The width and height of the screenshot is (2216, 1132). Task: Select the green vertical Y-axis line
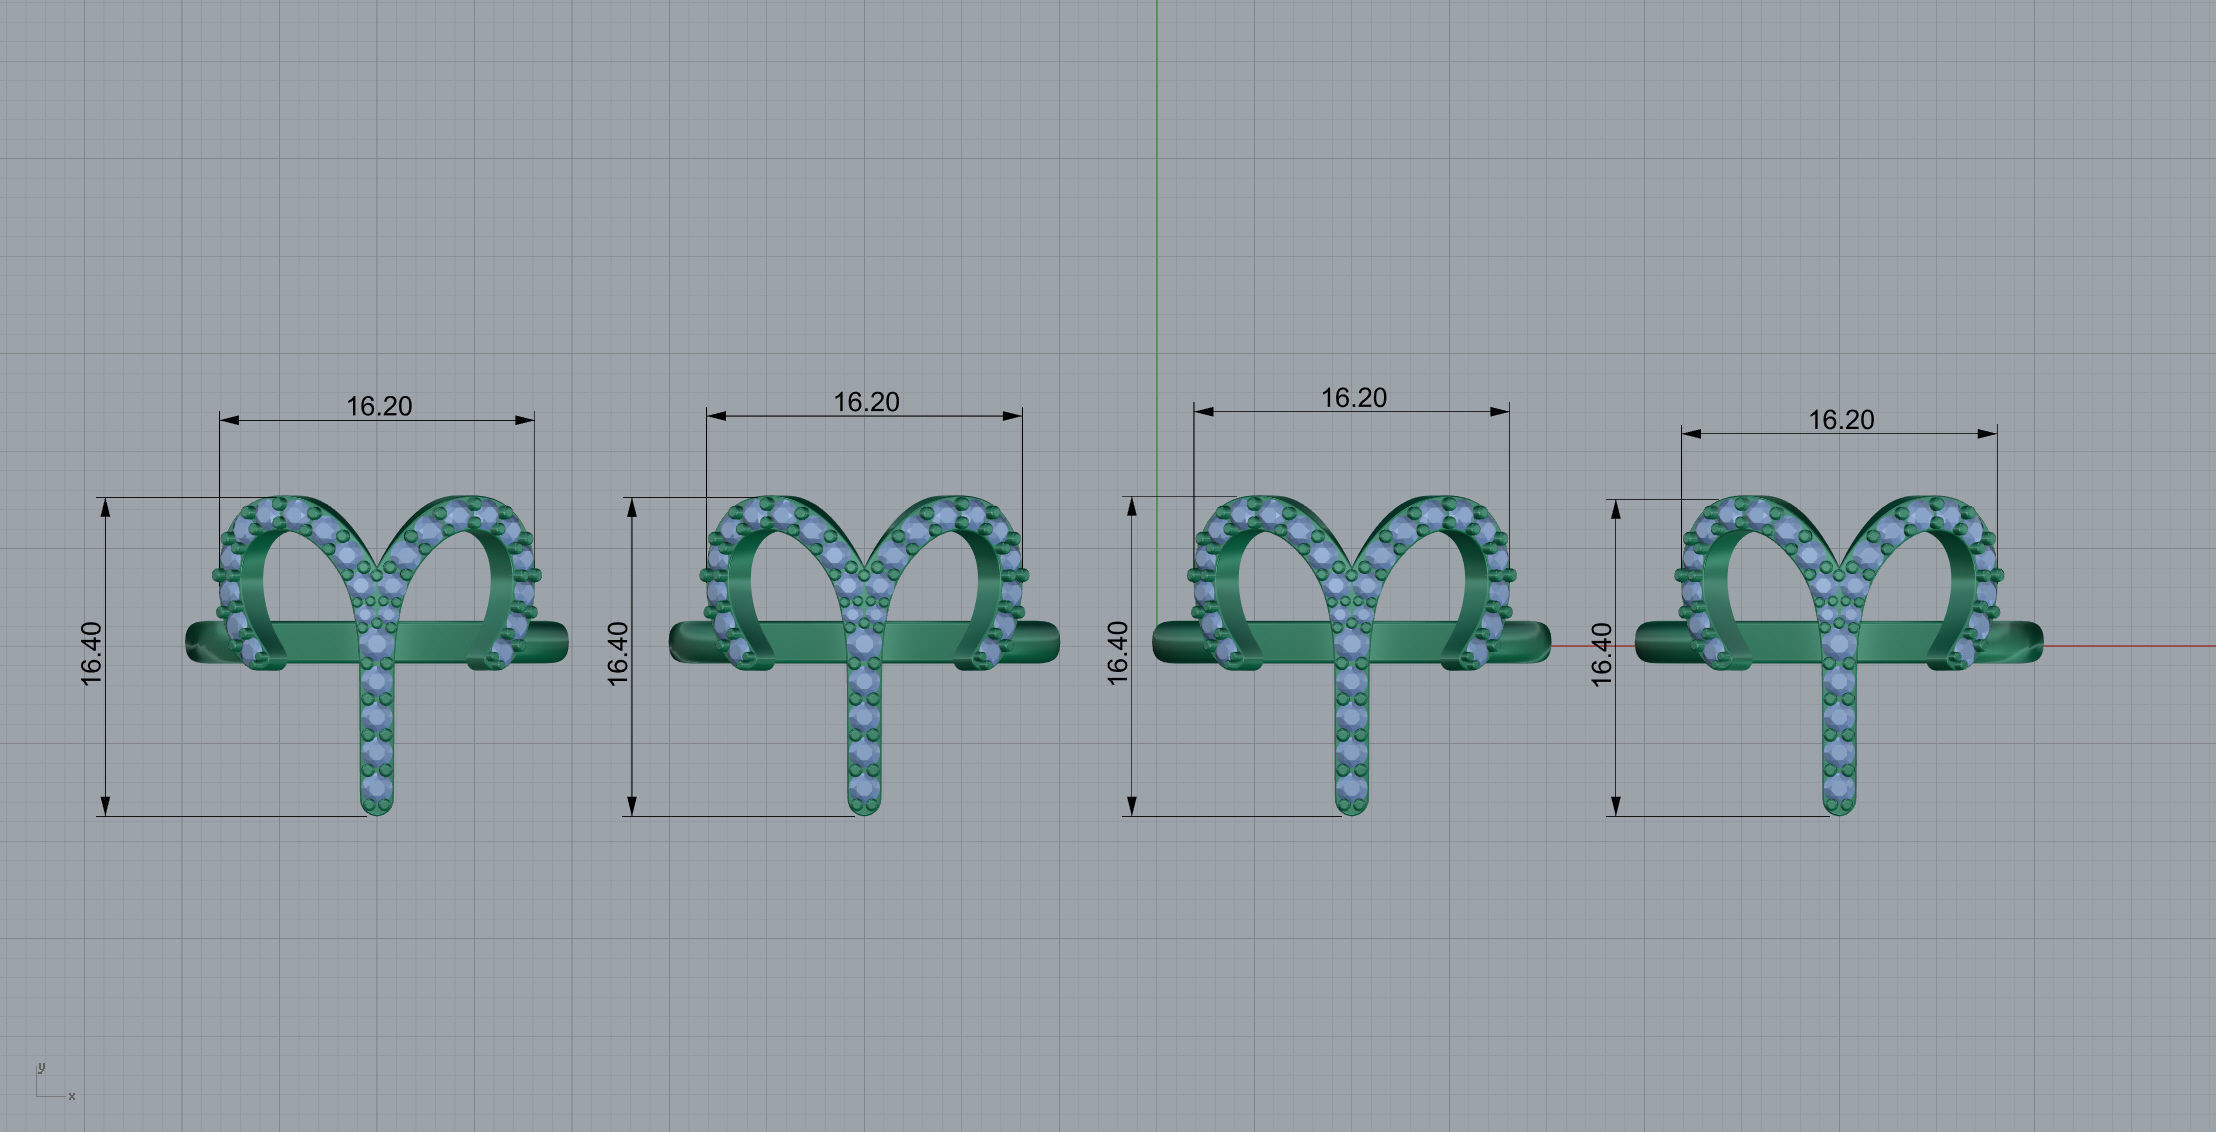[x=1157, y=310]
